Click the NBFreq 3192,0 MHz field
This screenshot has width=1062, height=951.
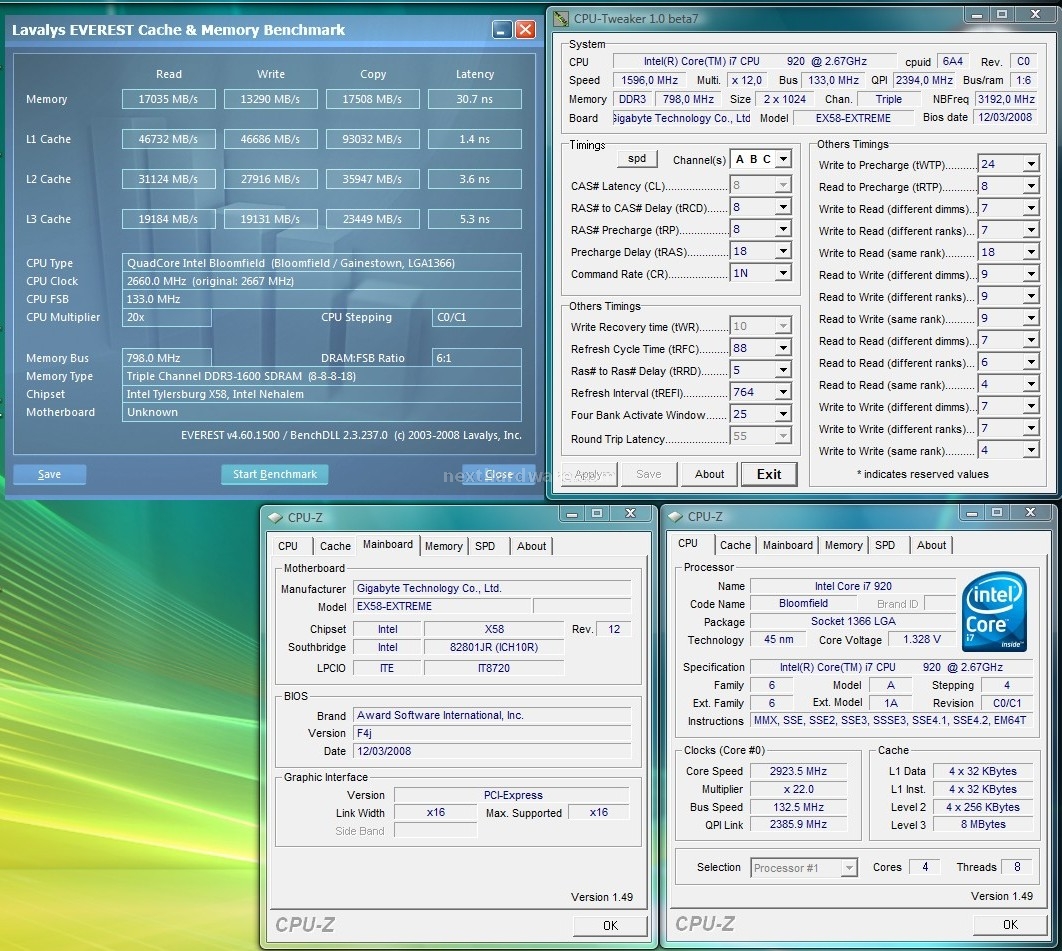(x=1006, y=99)
